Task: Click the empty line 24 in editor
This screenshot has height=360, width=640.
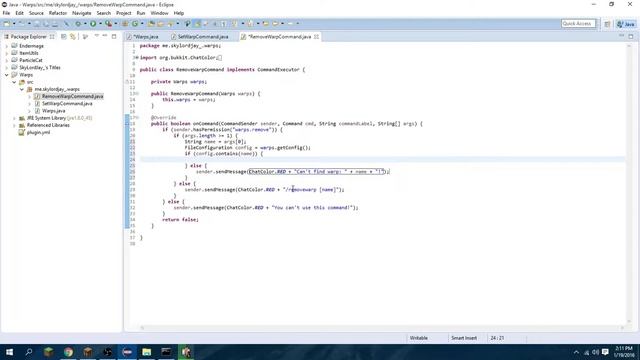Action: (382, 160)
